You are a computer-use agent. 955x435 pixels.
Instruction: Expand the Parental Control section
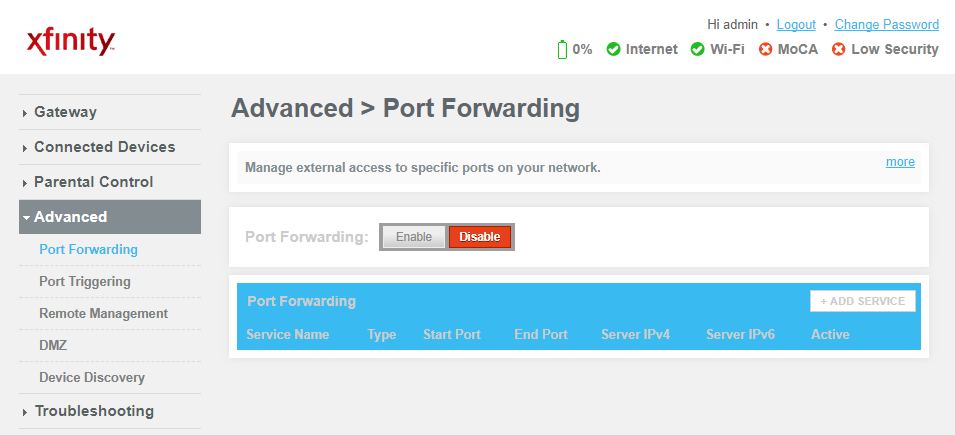[x=93, y=182]
